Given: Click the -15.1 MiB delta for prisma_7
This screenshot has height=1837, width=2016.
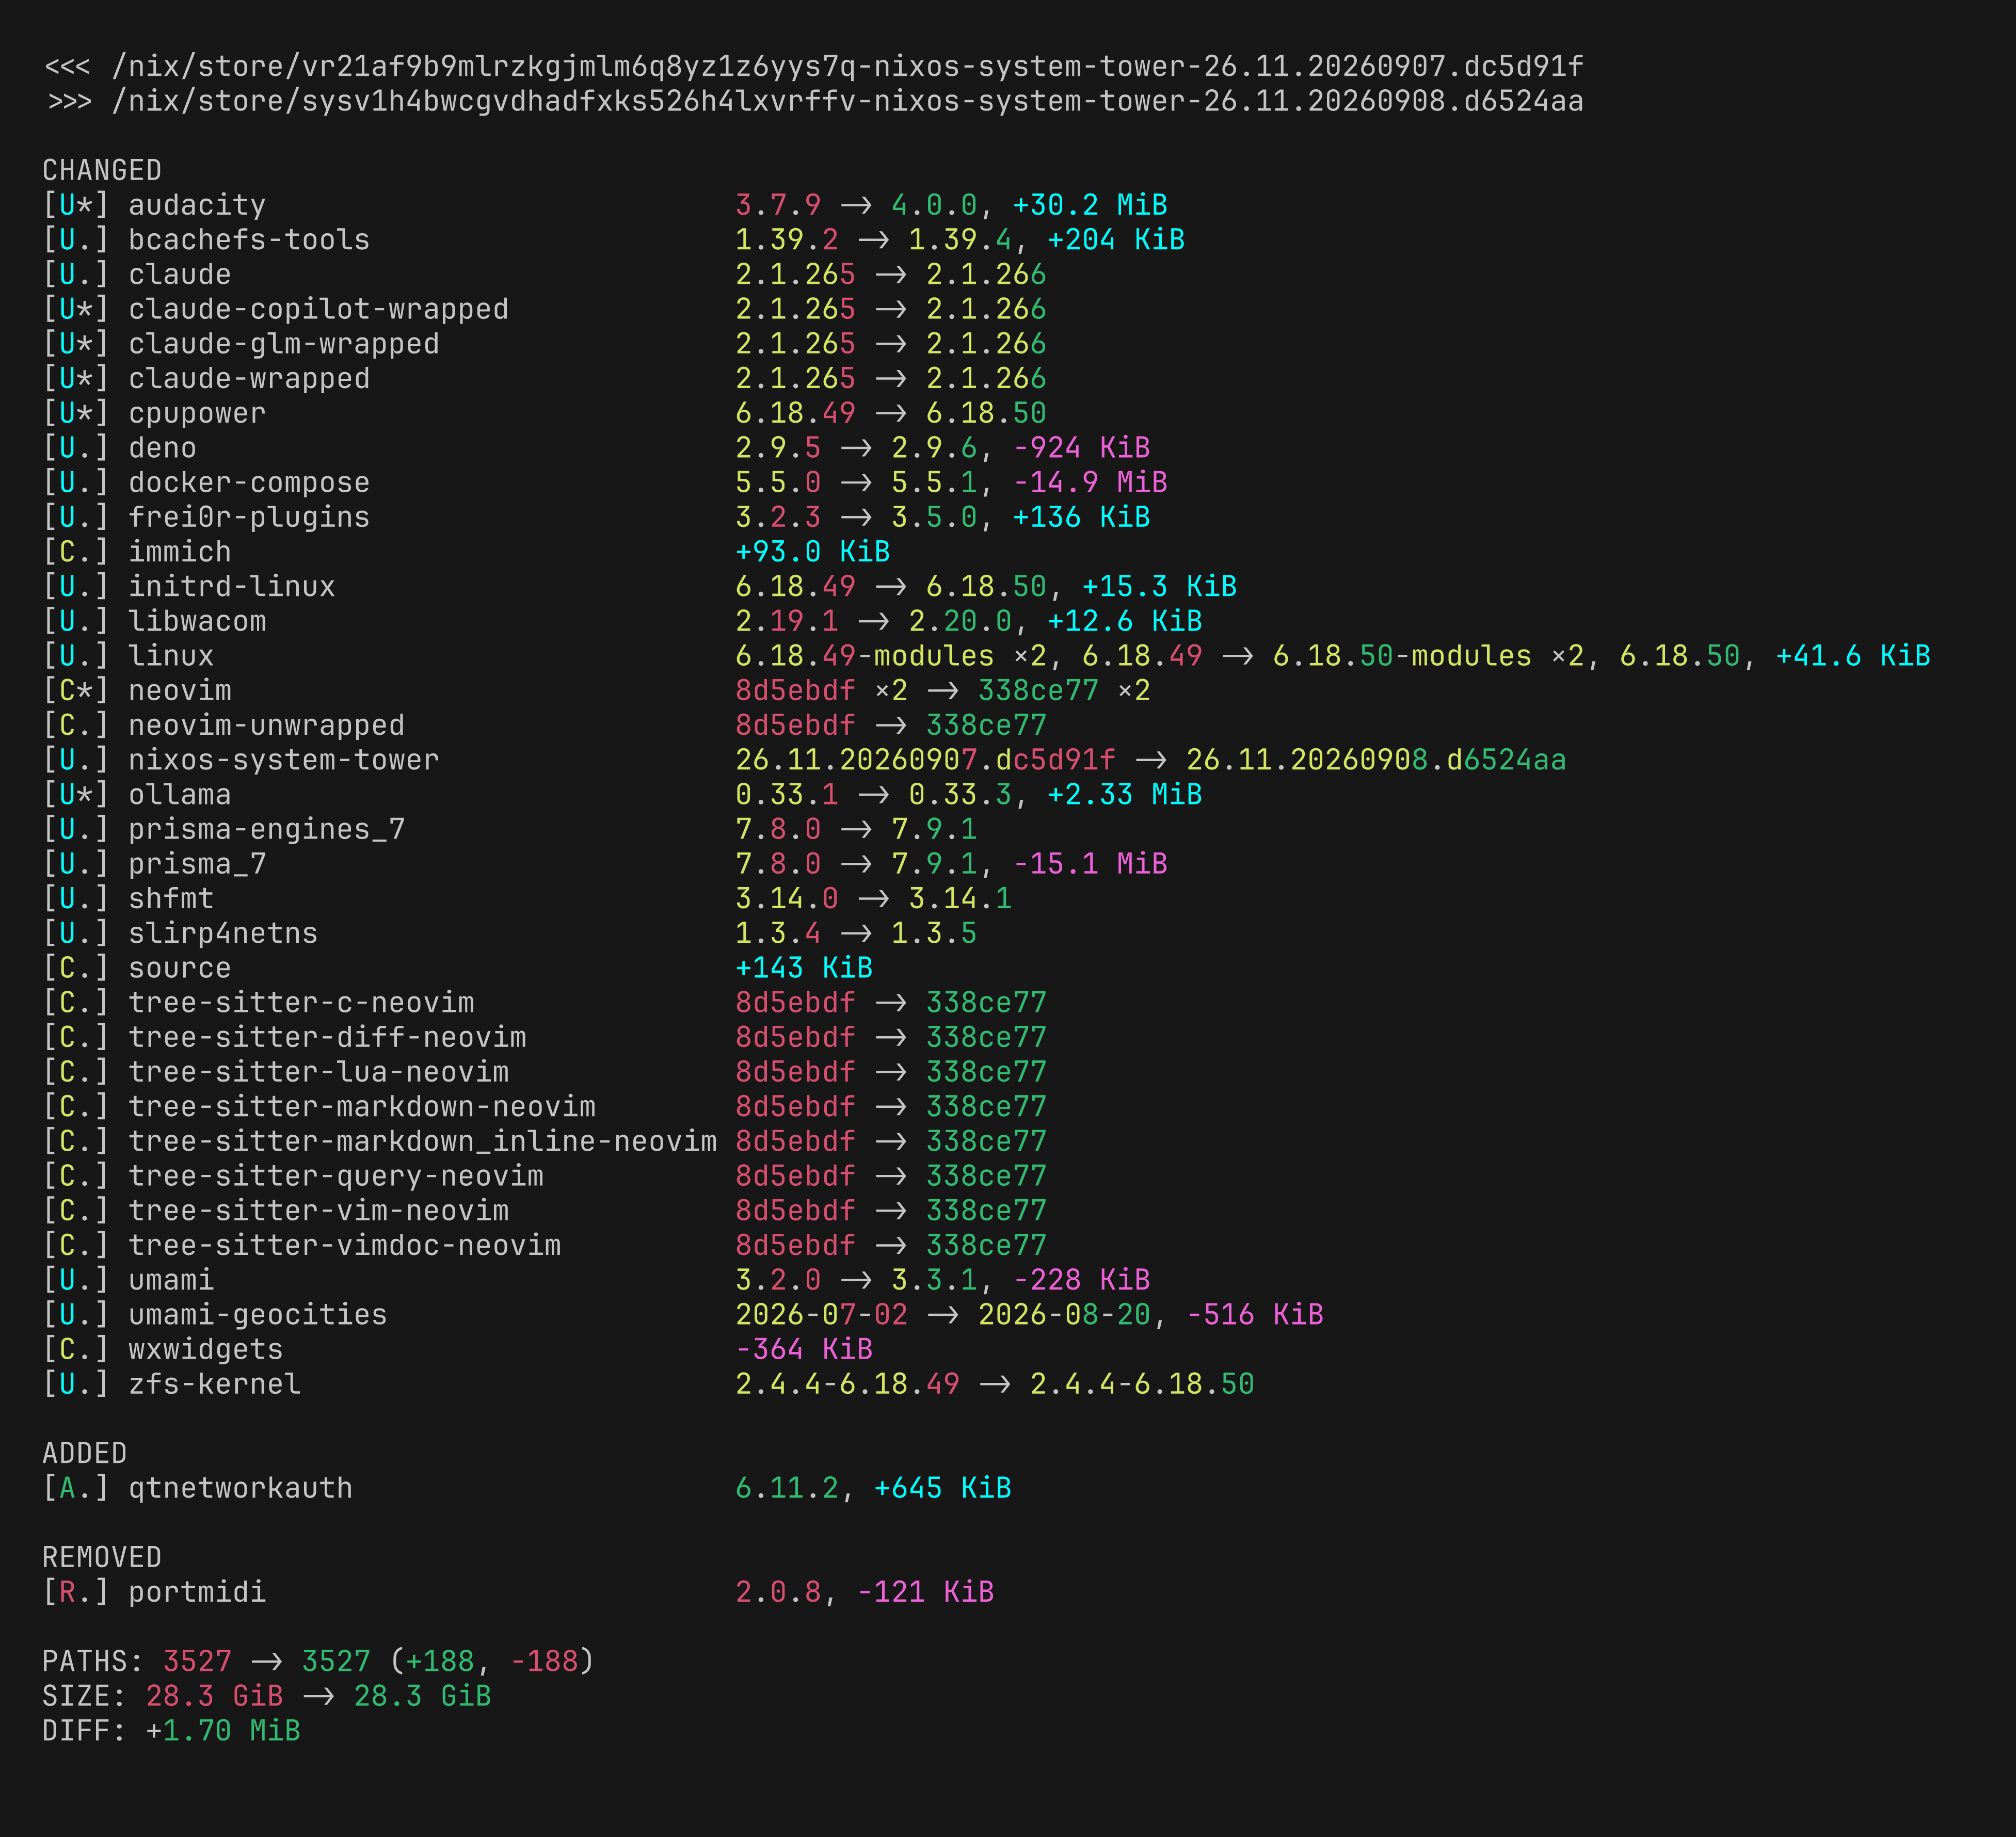Looking at the screenshot, I should pos(1090,864).
